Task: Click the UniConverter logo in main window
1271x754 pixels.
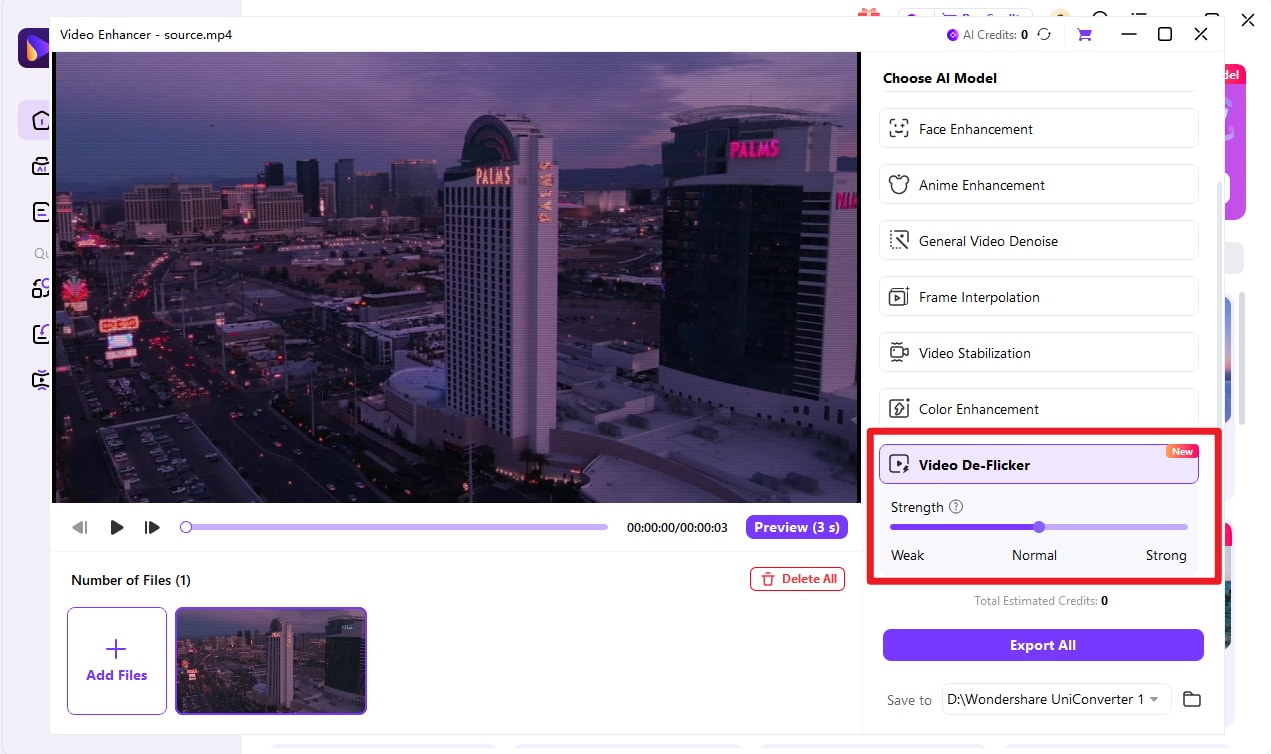Action: coord(32,47)
